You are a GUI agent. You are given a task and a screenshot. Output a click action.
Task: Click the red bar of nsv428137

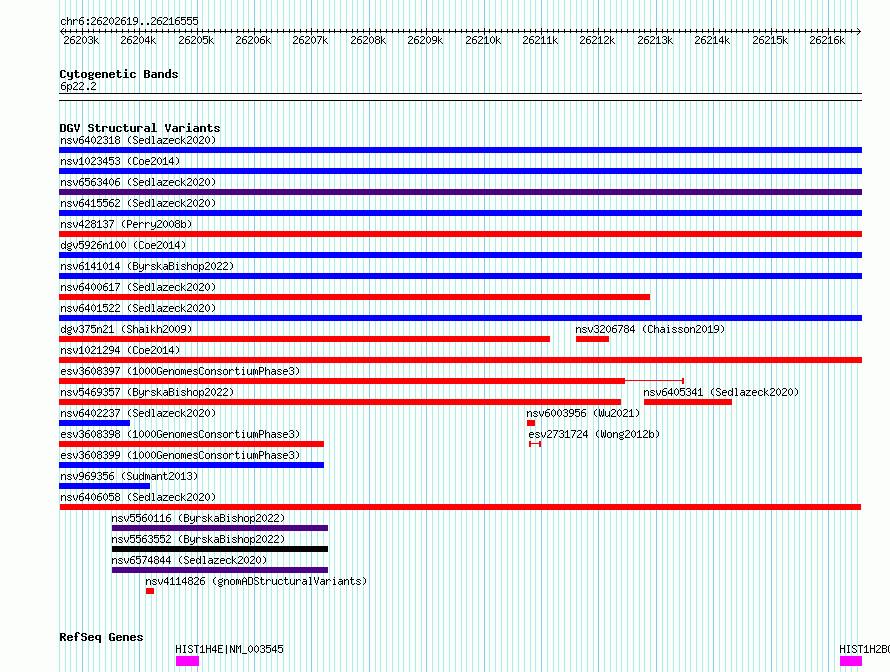460,234
